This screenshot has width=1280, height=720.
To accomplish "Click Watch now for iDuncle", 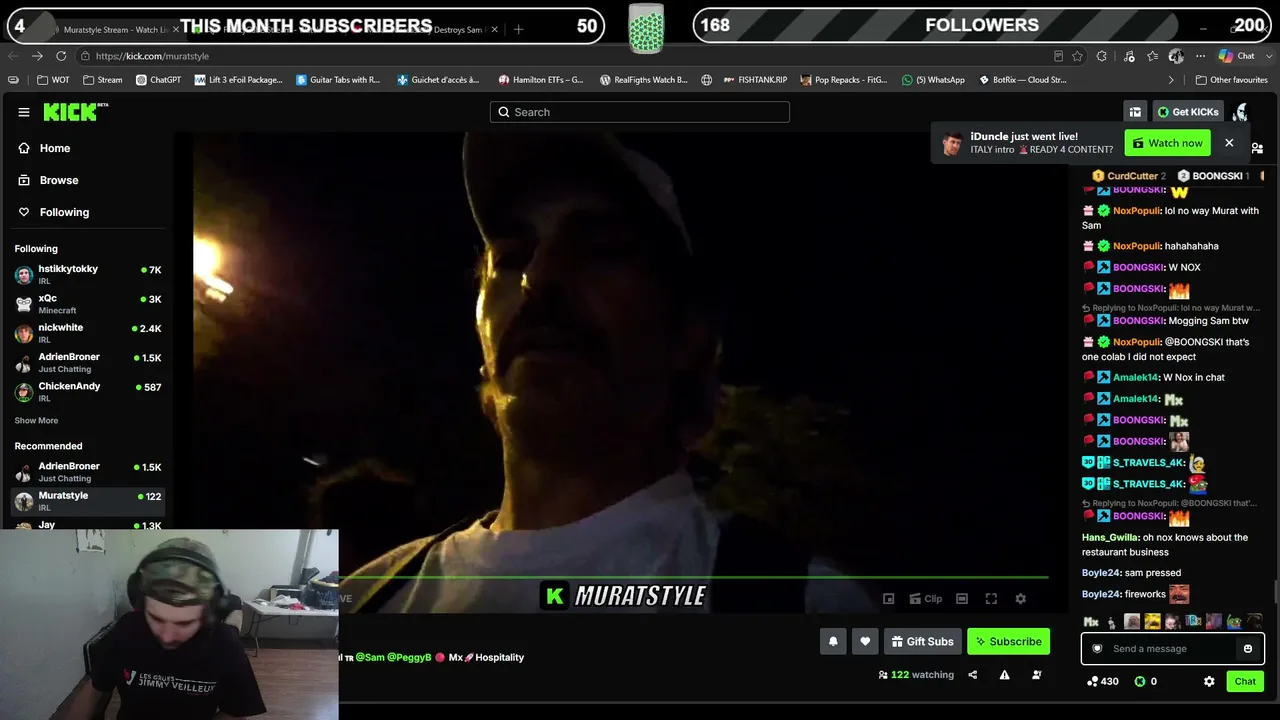I will [x=1167, y=143].
